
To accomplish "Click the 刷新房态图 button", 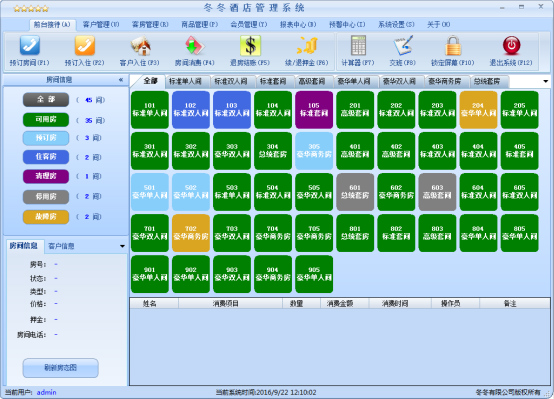I will tap(60, 368).
